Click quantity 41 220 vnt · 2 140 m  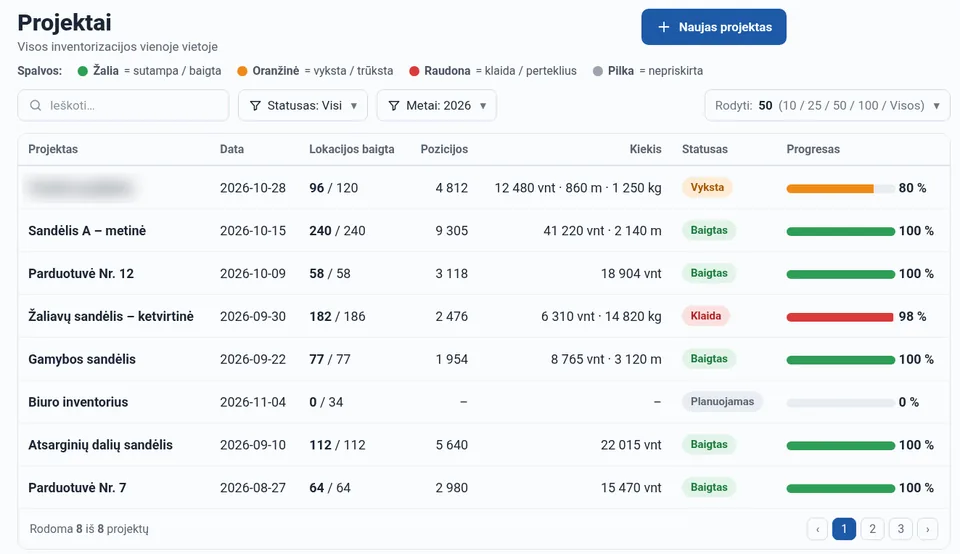click(602, 231)
